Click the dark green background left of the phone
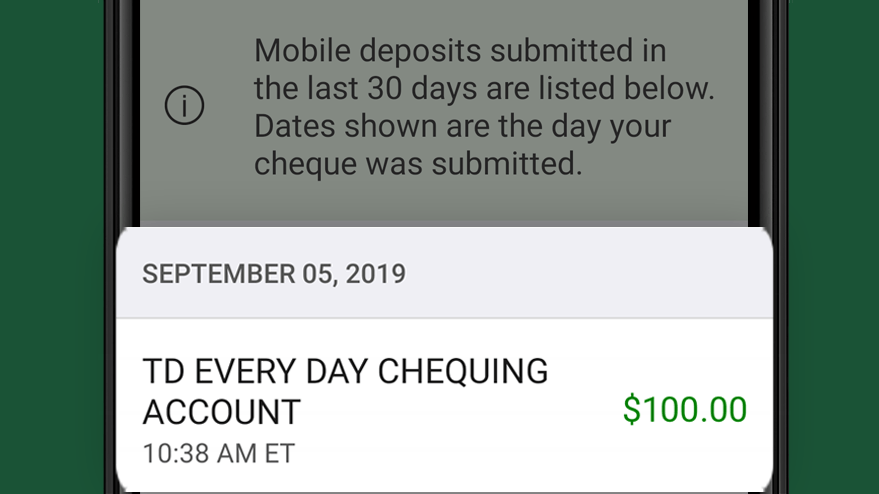This screenshot has height=494, width=879. (x=52, y=247)
